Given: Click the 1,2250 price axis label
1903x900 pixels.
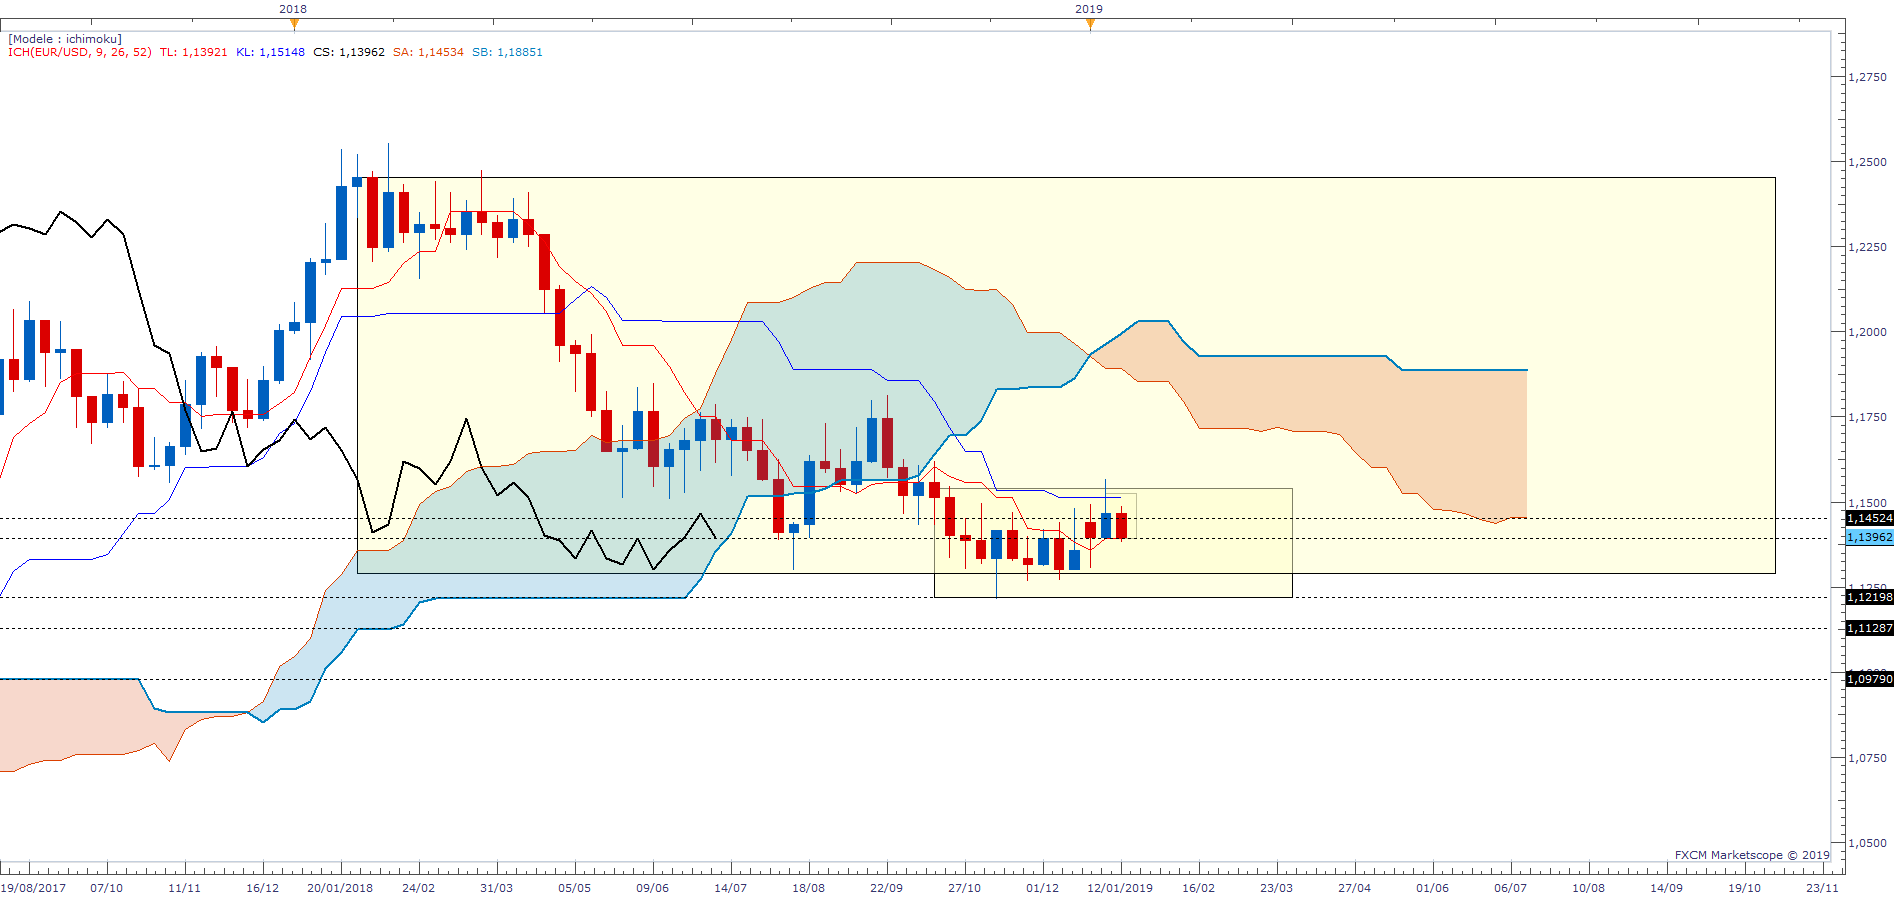Looking at the screenshot, I should pos(1868,247).
